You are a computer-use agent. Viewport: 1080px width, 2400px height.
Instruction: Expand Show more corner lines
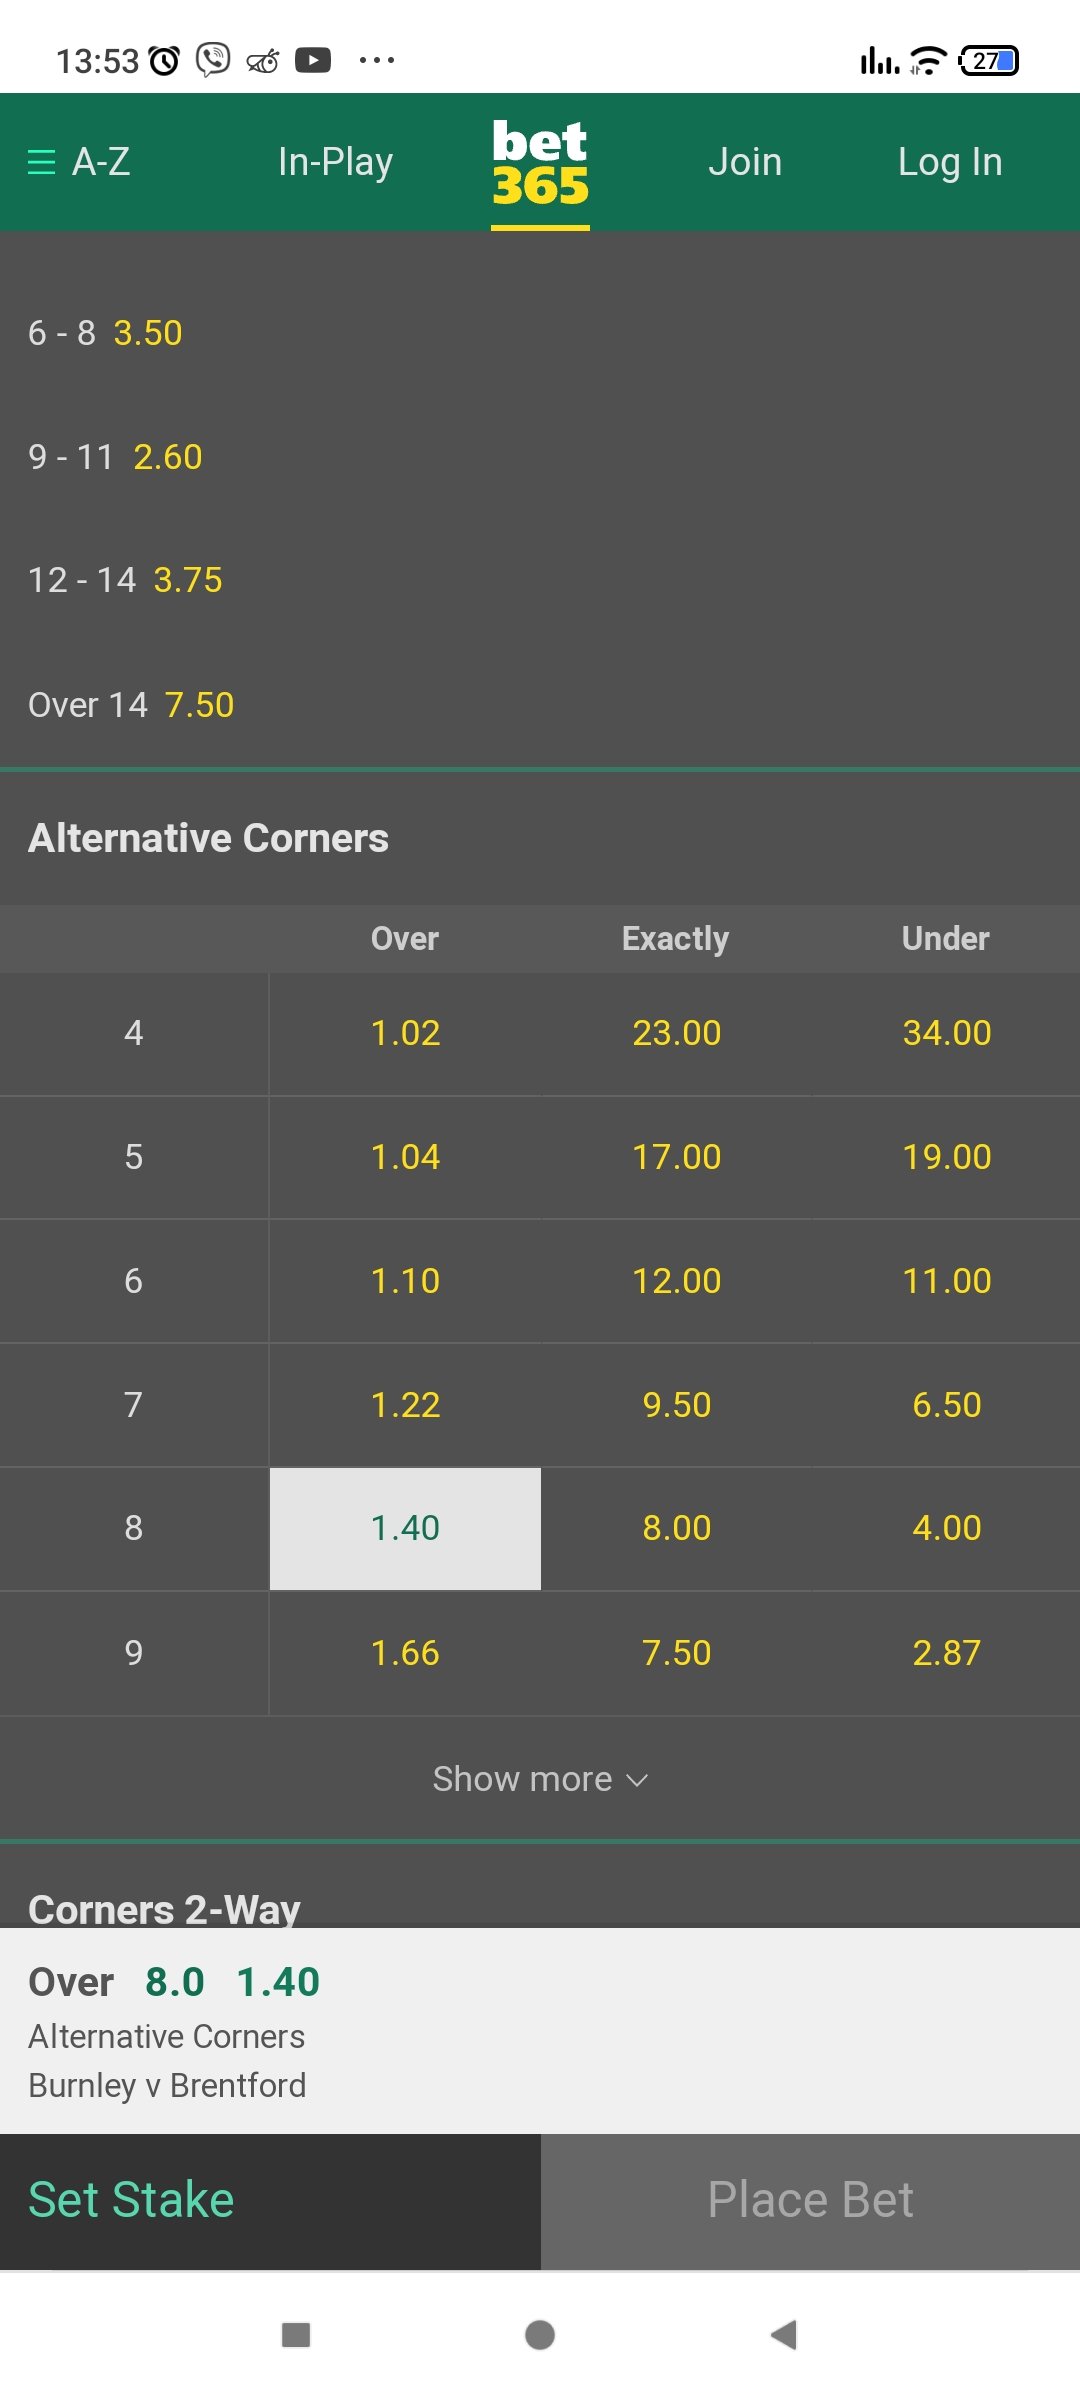pos(540,1779)
